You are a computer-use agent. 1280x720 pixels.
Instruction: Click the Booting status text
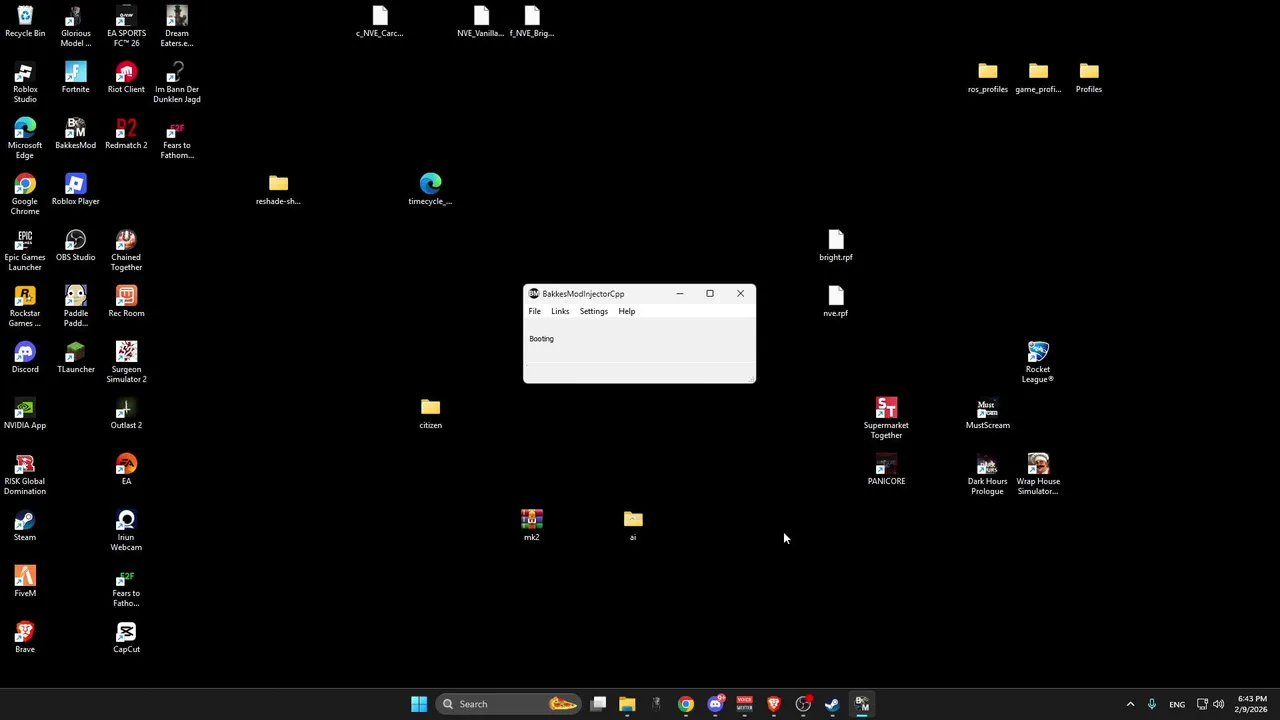[541, 339]
